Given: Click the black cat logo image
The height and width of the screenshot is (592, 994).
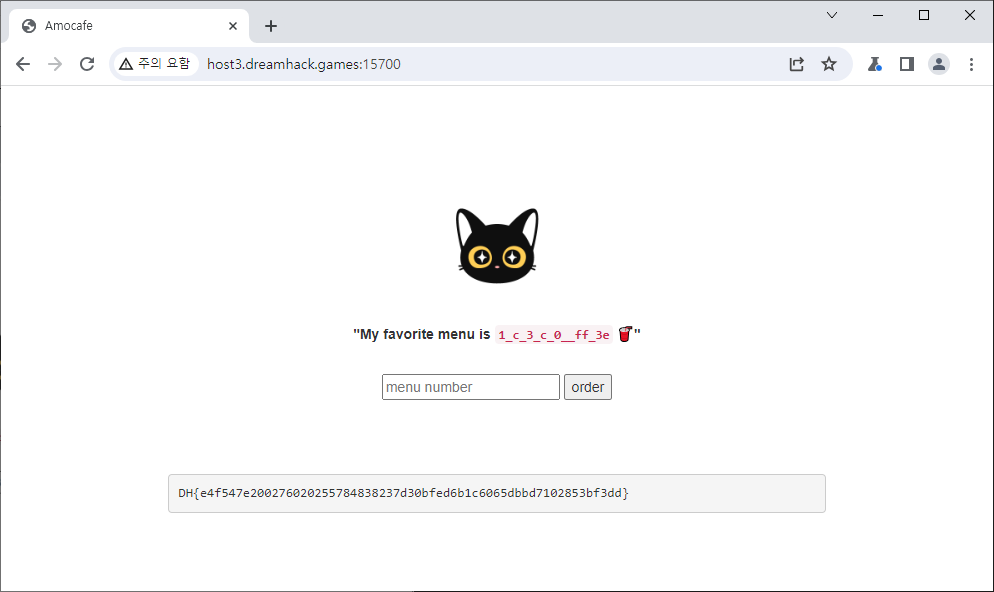Looking at the screenshot, I should (497, 246).
